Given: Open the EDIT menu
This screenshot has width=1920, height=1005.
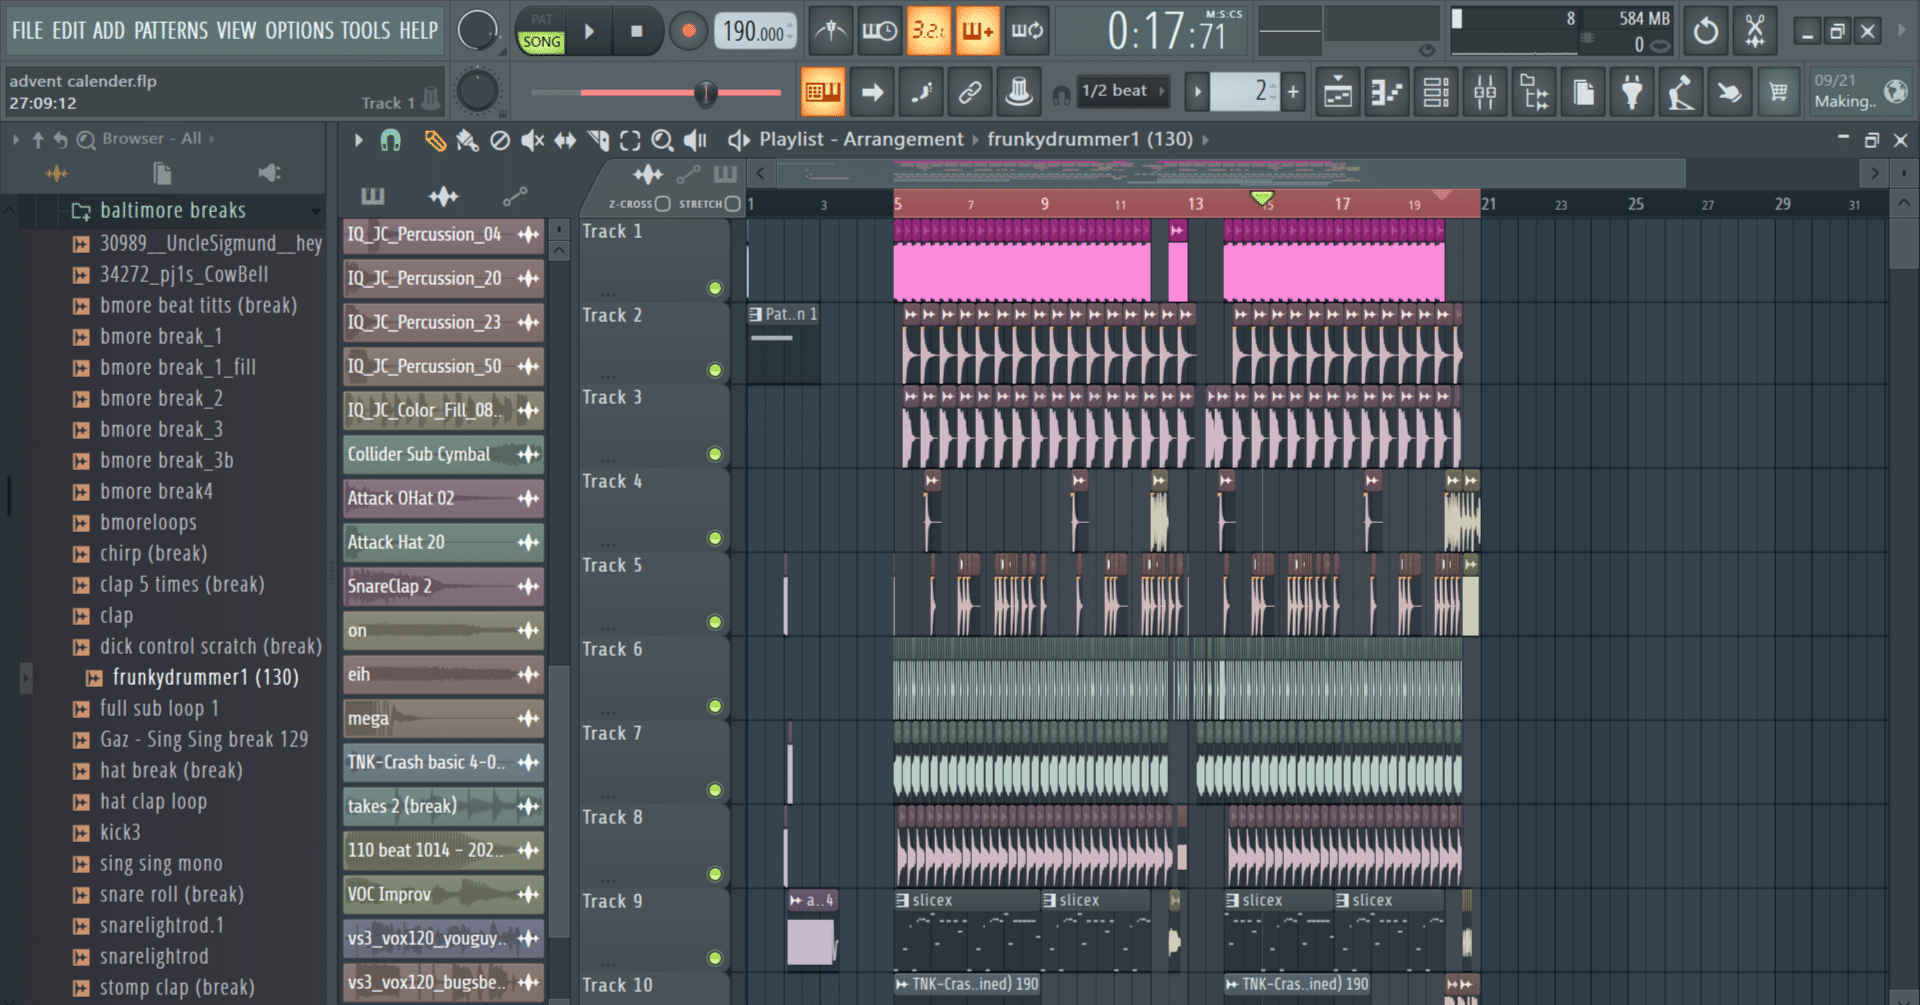Looking at the screenshot, I should [x=68, y=31].
